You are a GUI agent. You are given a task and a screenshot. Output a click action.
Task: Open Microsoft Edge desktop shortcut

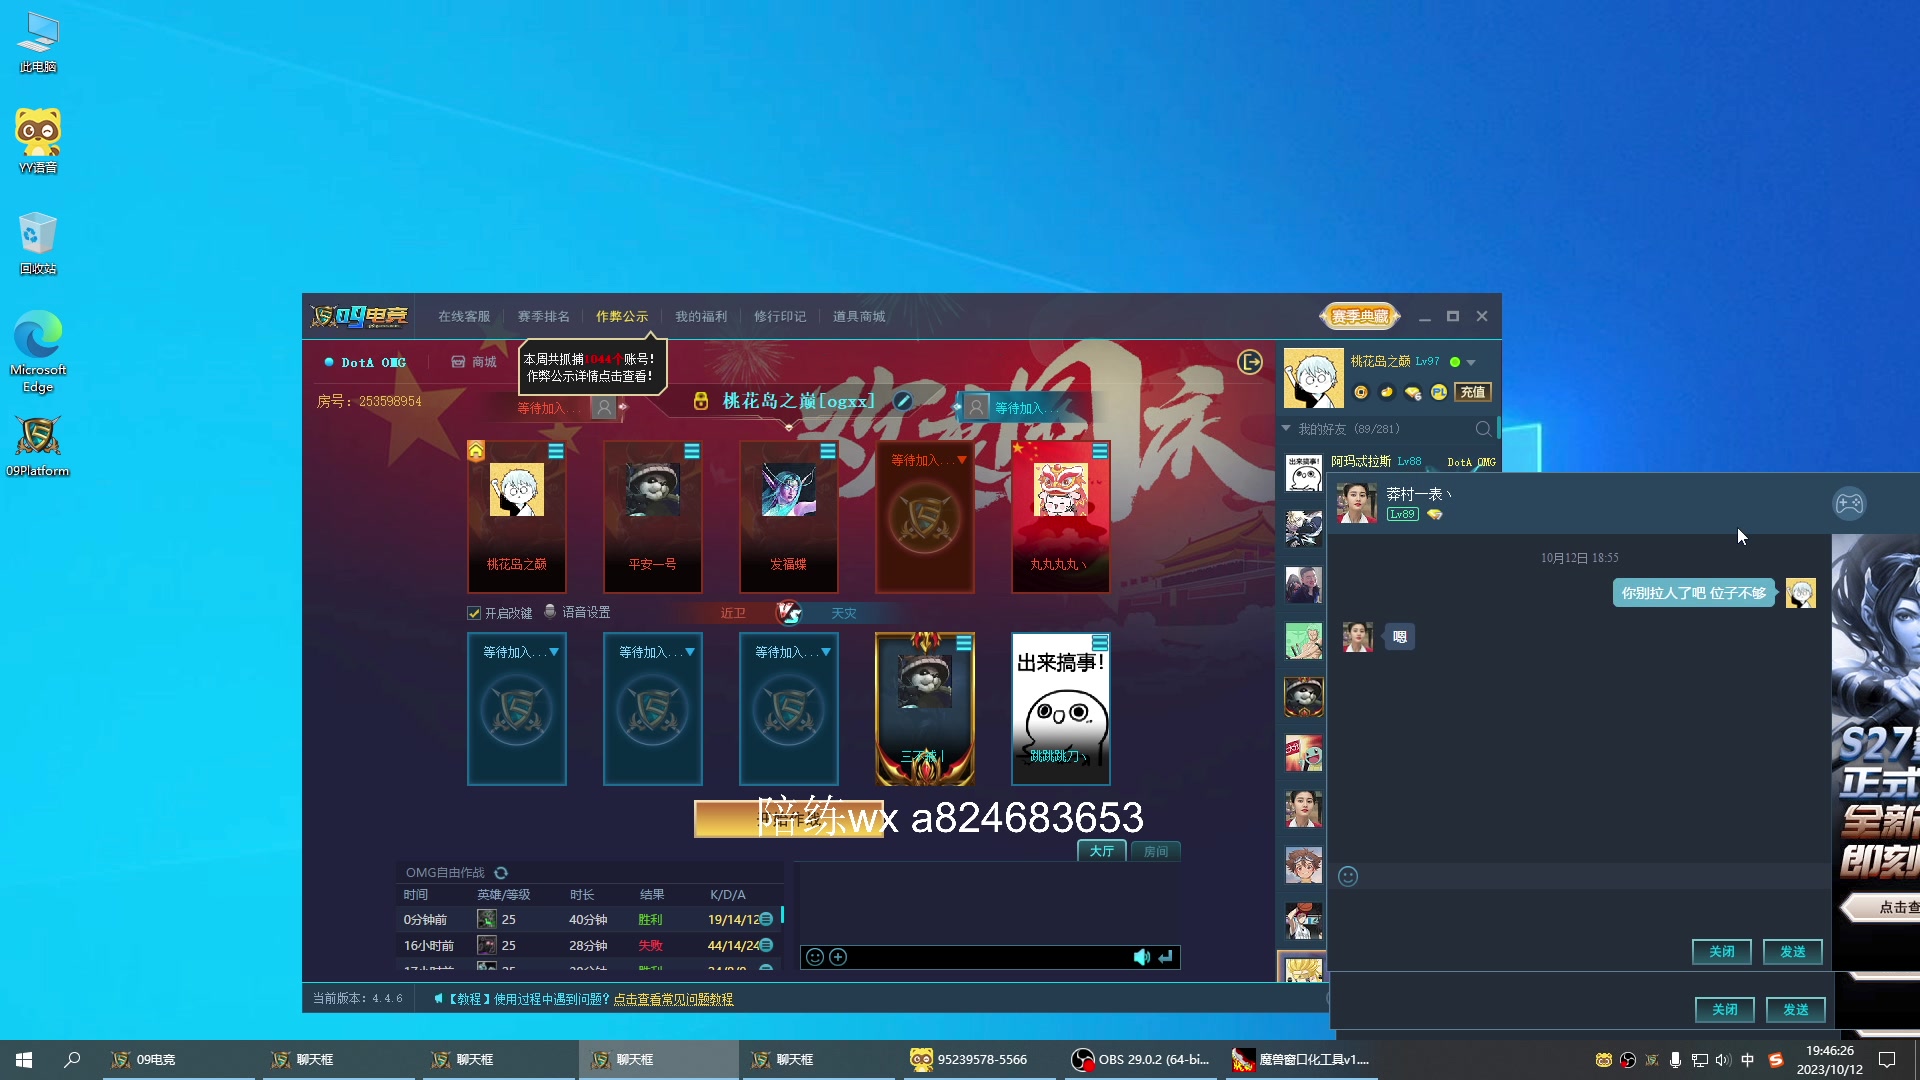[38, 351]
